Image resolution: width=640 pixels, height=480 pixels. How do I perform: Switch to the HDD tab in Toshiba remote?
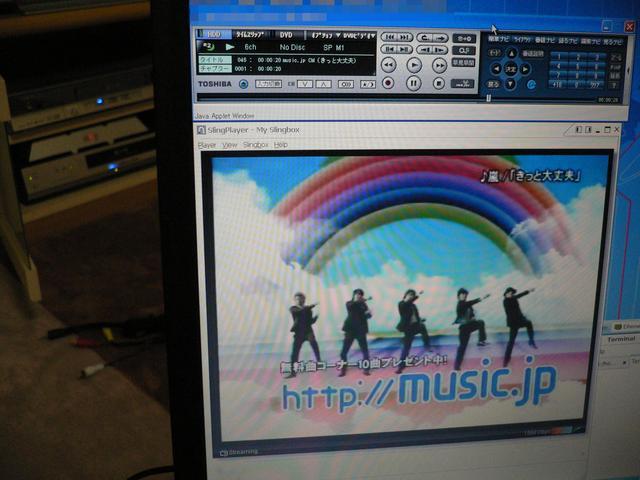point(213,35)
